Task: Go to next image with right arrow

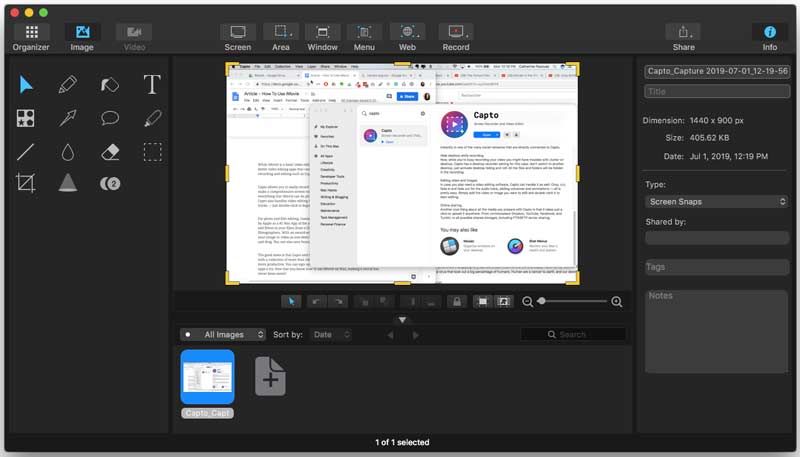Action: tap(416, 335)
